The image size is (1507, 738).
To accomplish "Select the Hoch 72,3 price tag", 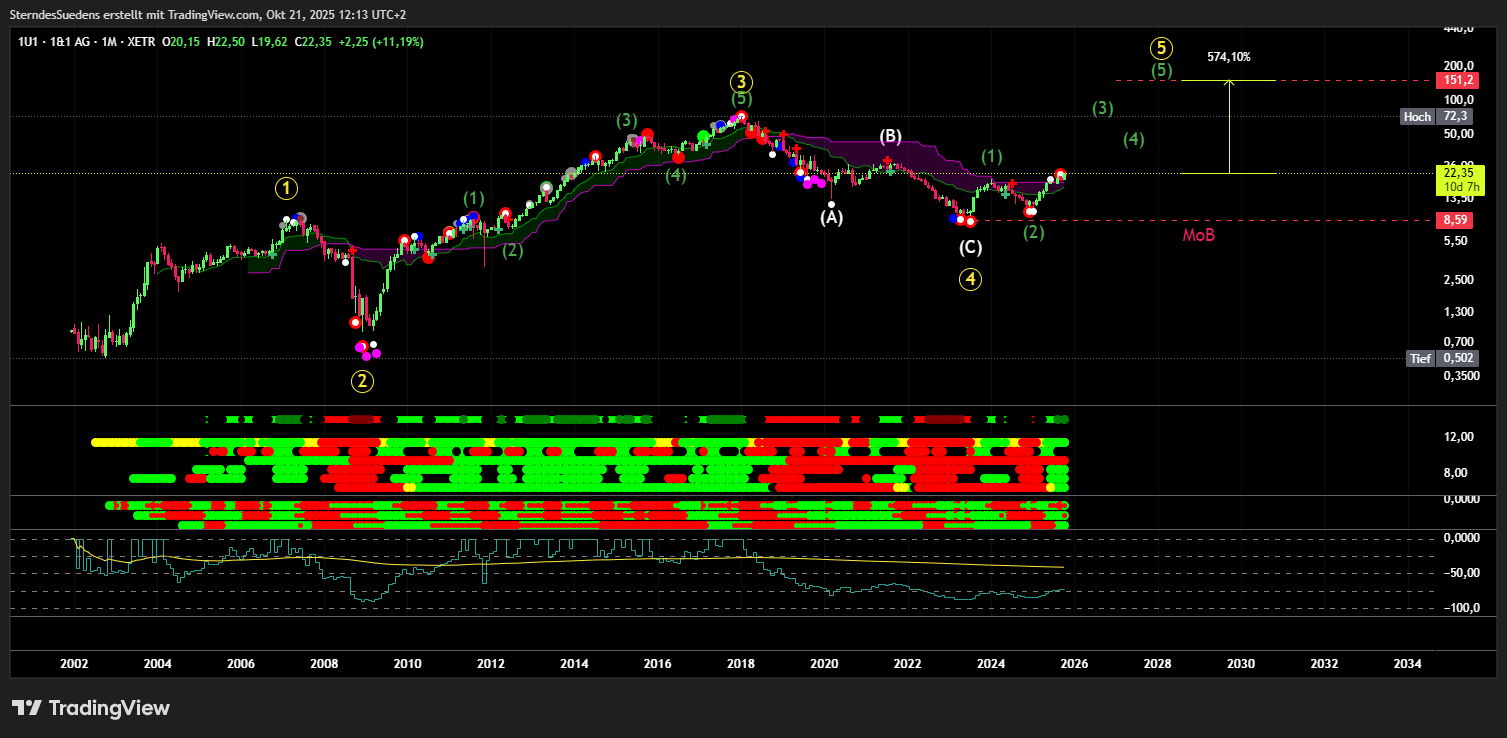I will pos(1438,117).
